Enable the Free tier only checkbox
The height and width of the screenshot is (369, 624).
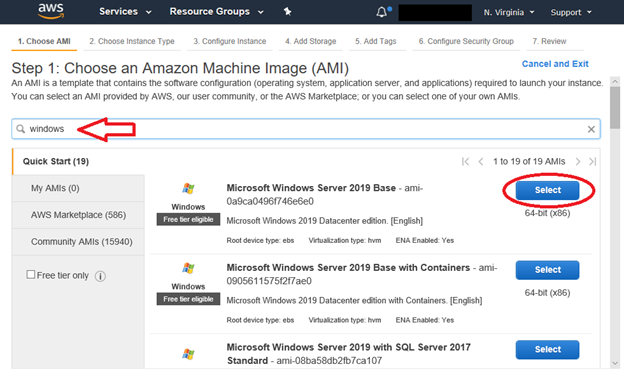tap(31, 275)
